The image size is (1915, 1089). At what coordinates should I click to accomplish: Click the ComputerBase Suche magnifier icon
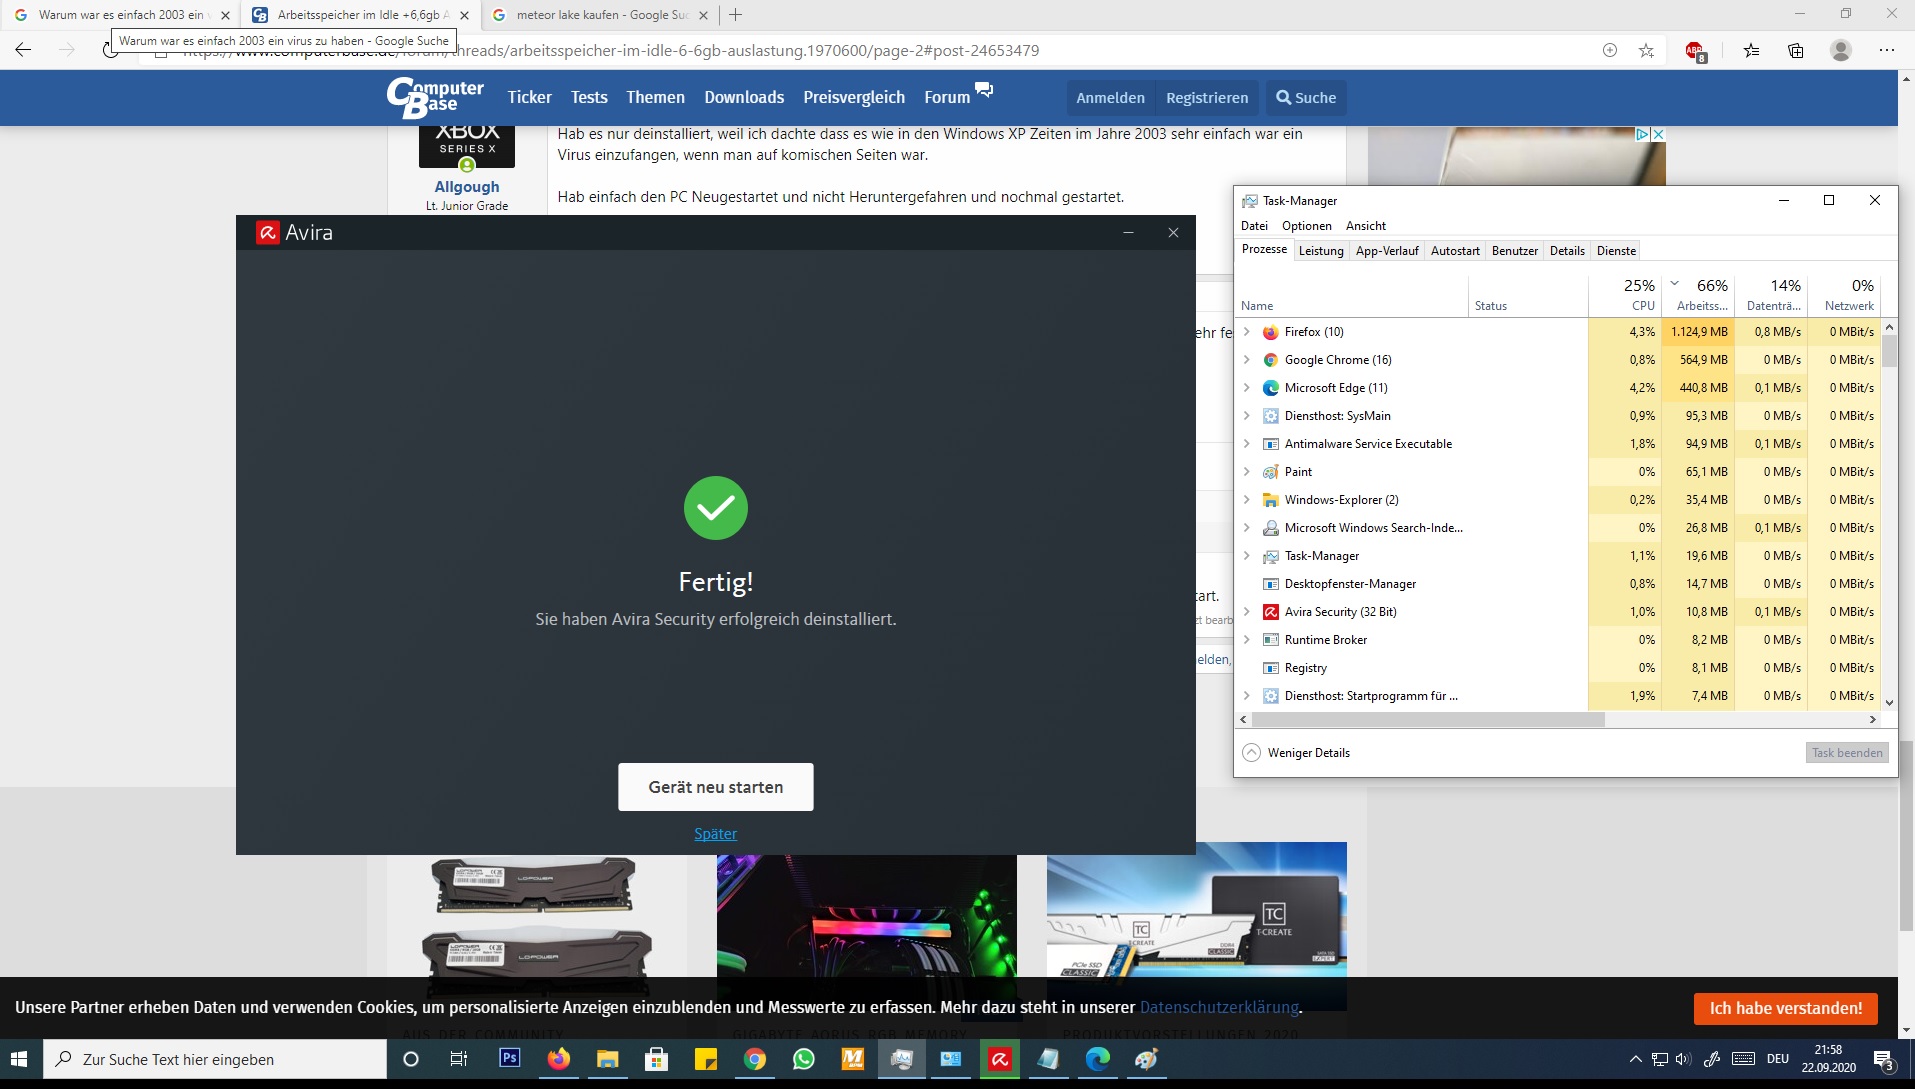(x=1283, y=97)
